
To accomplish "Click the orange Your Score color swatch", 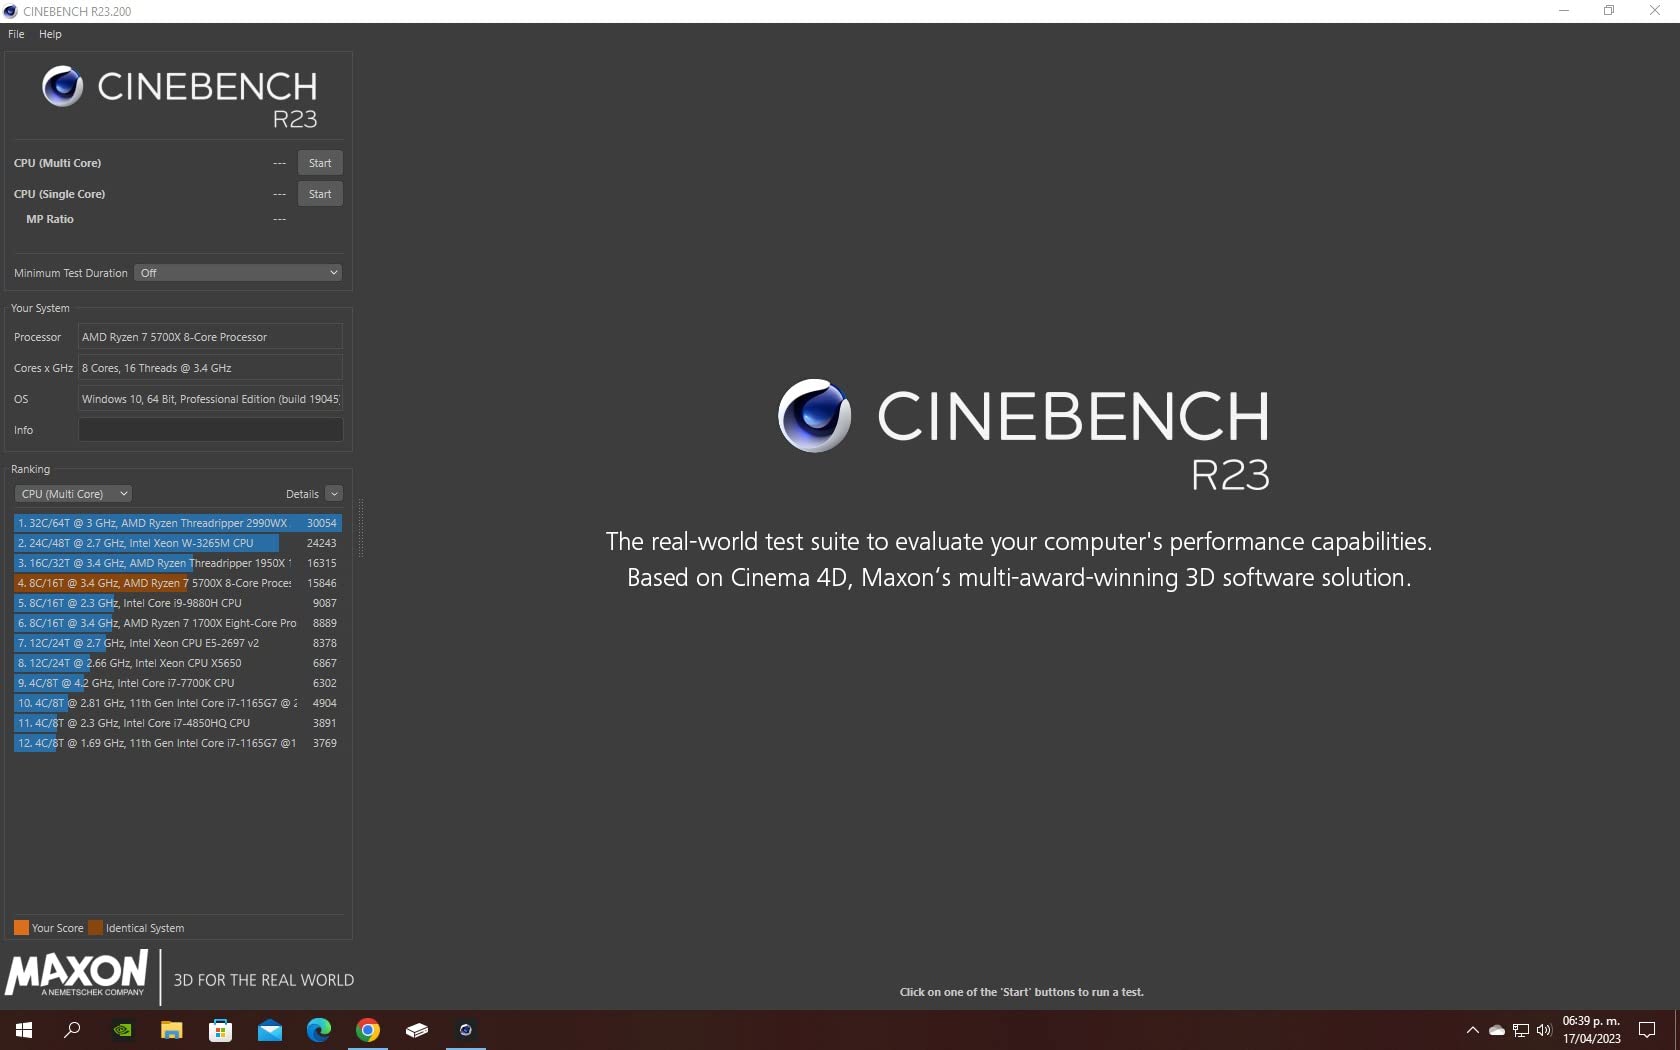I will click(21, 928).
